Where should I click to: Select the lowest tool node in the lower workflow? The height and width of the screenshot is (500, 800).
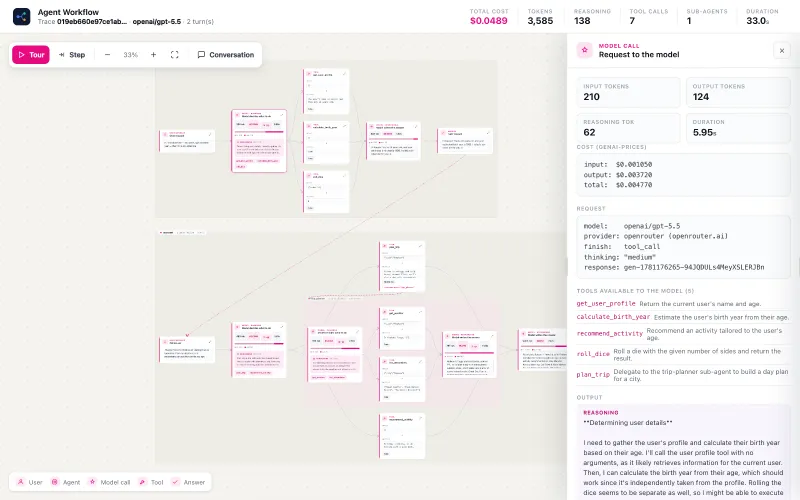point(402,436)
